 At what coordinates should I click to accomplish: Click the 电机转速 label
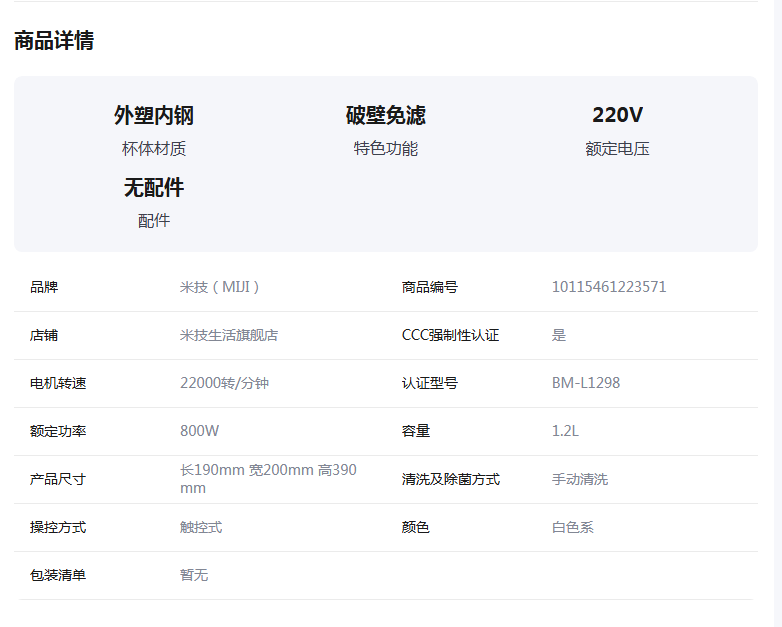[x=58, y=383]
